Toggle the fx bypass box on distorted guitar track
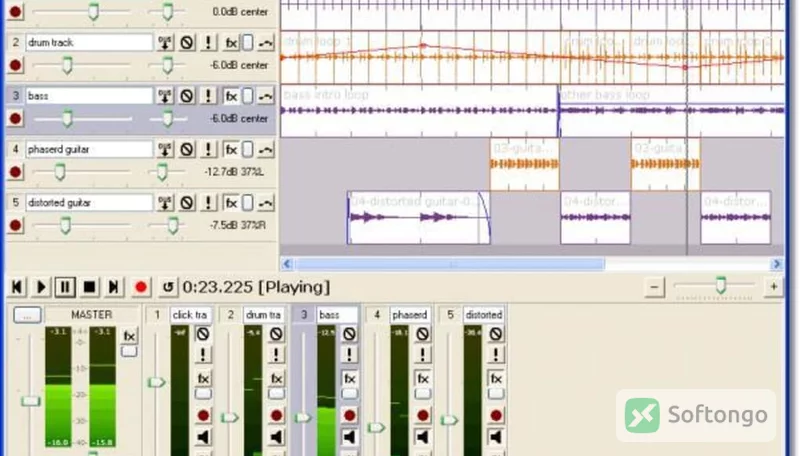800x456 pixels. pyautogui.click(x=247, y=203)
